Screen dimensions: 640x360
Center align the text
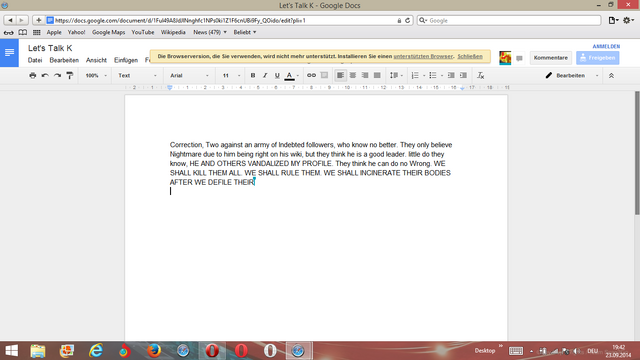pyautogui.click(x=353, y=76)
